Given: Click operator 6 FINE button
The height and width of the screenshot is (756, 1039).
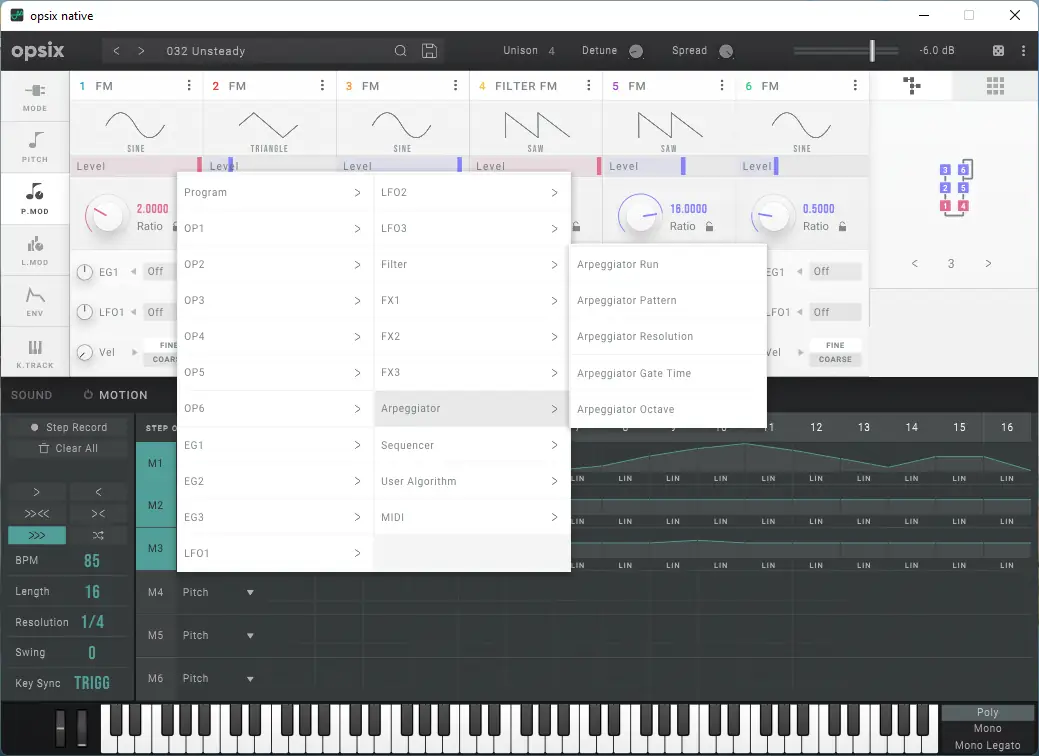Looking at the screenshot, I should click(835, 345).
